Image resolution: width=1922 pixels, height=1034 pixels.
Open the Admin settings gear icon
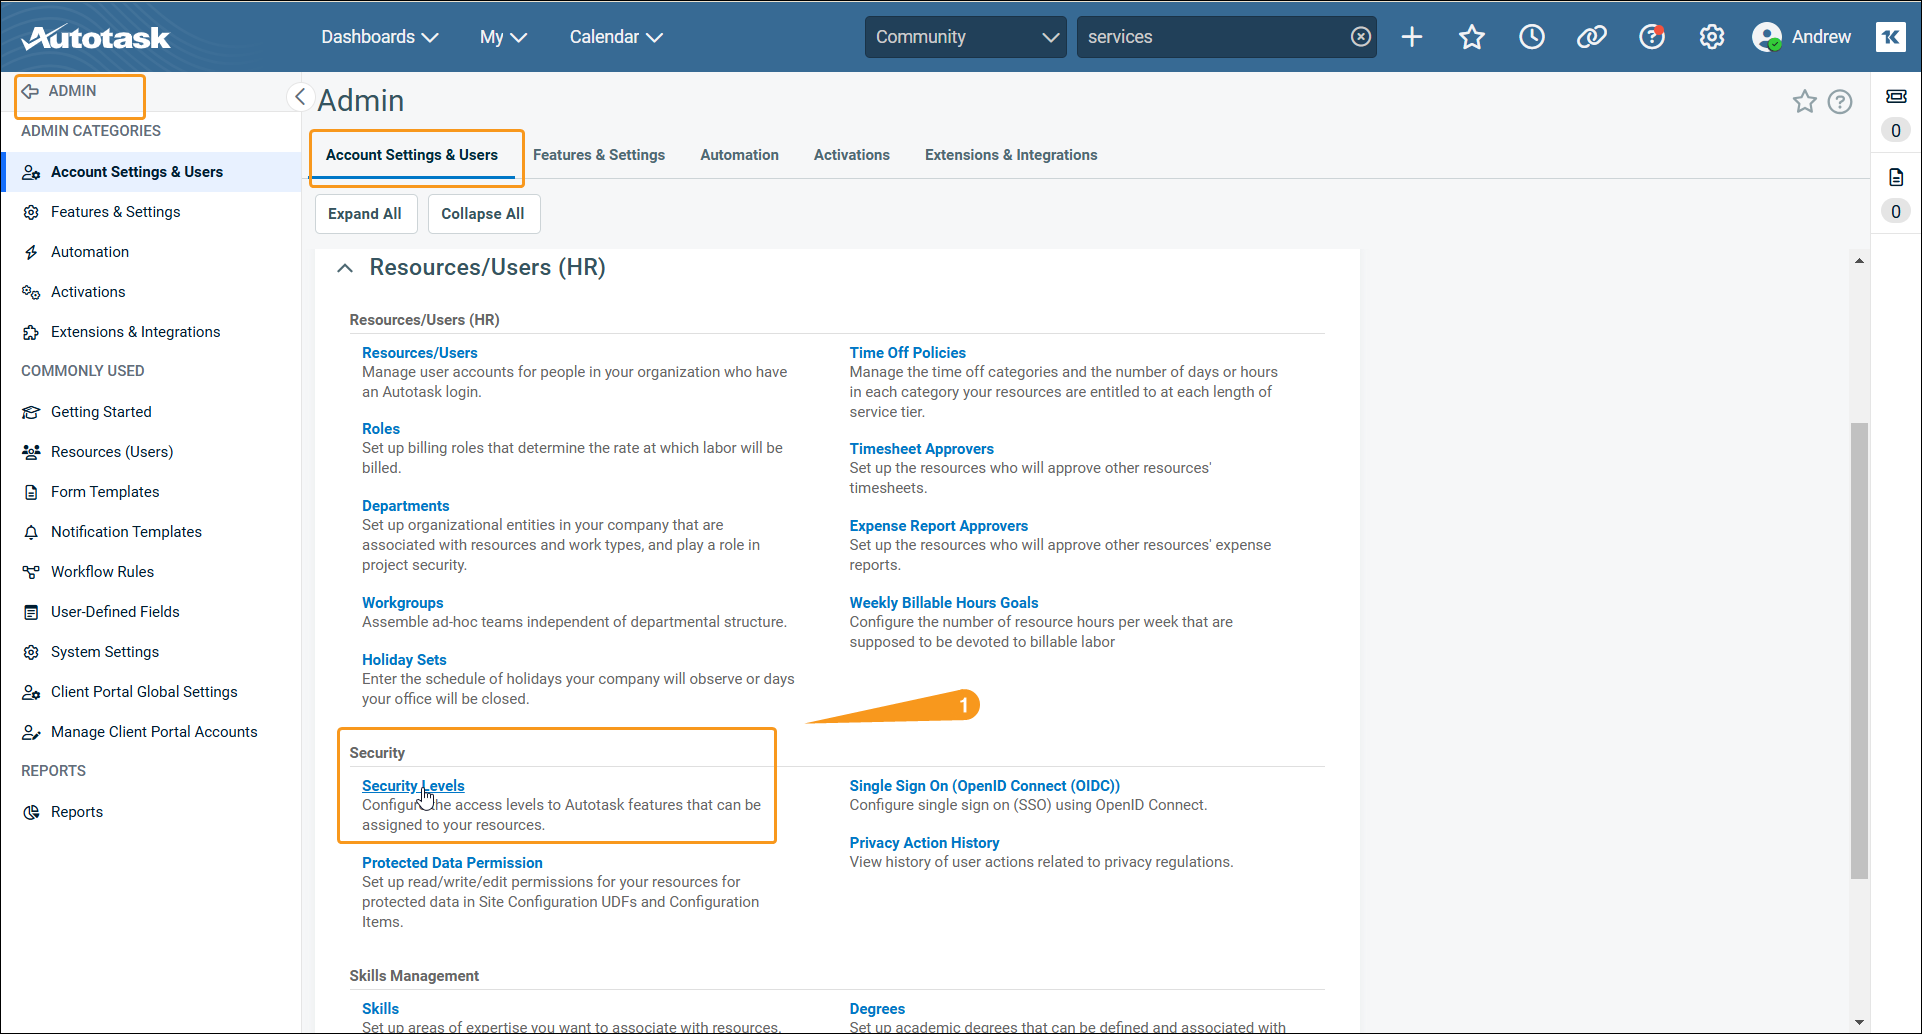[x=1711, y=37]
